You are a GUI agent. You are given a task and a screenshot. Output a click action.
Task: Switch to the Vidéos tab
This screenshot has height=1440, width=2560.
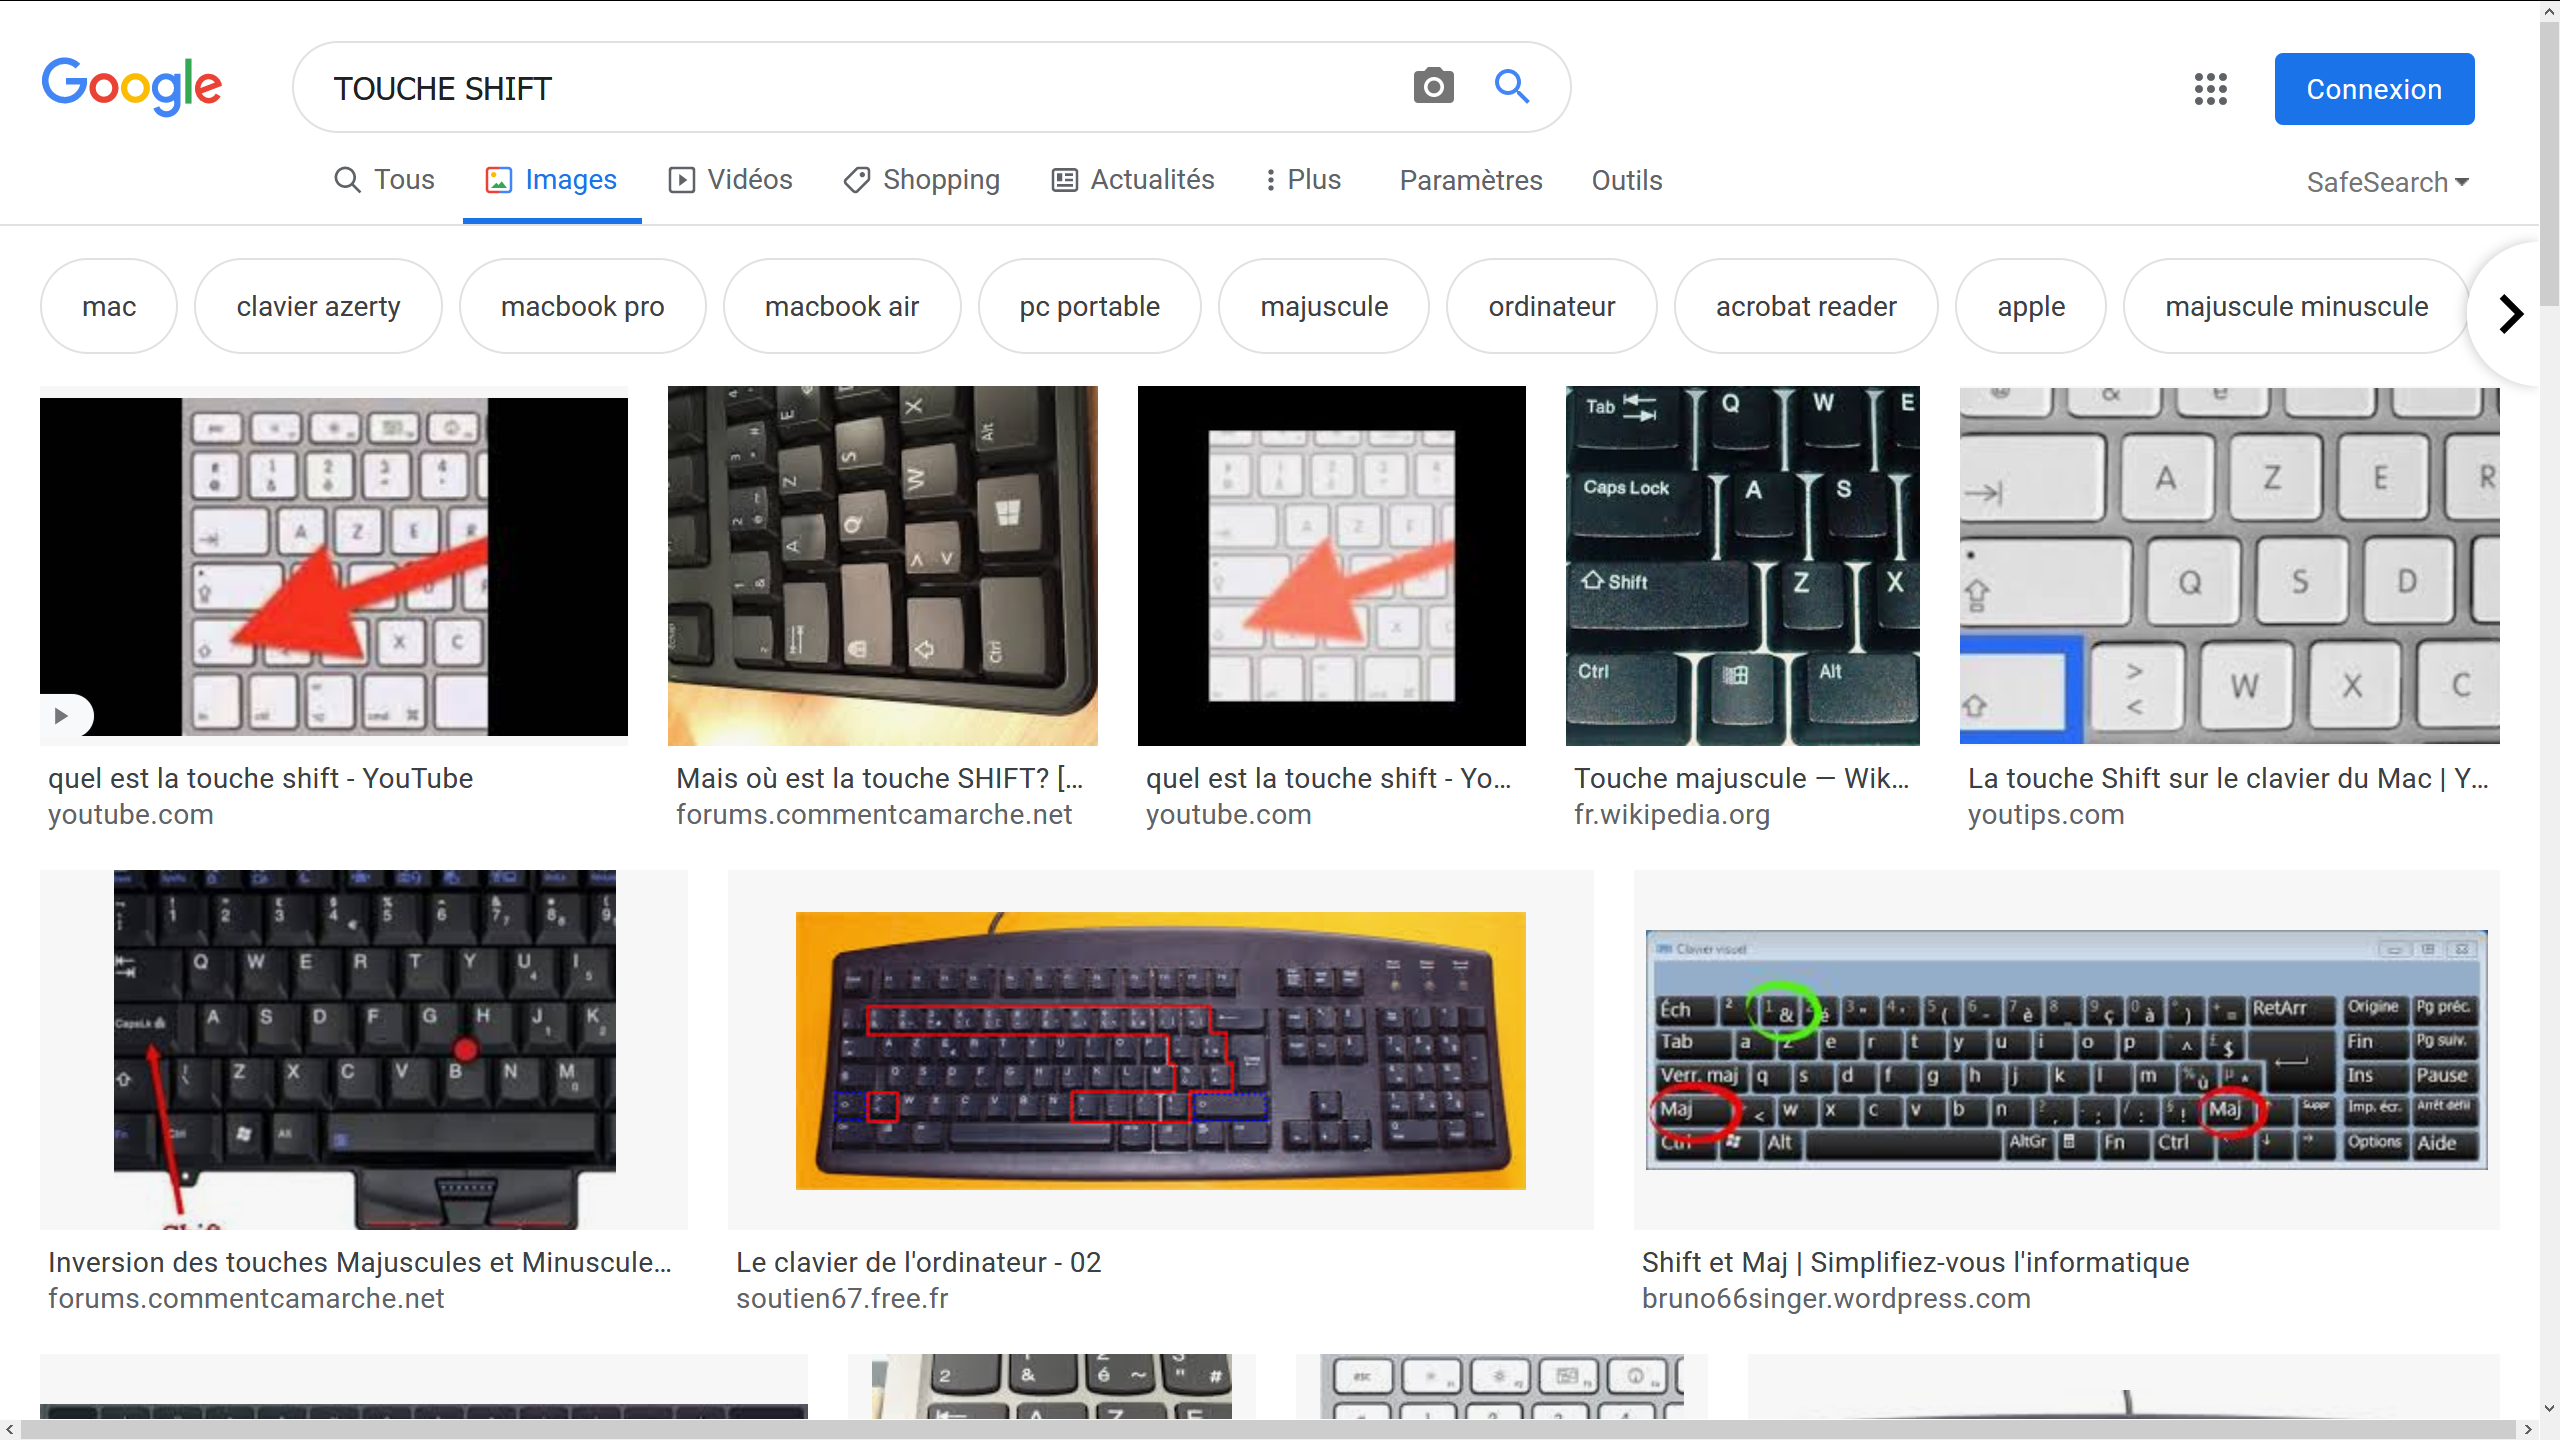pos(731,180)
